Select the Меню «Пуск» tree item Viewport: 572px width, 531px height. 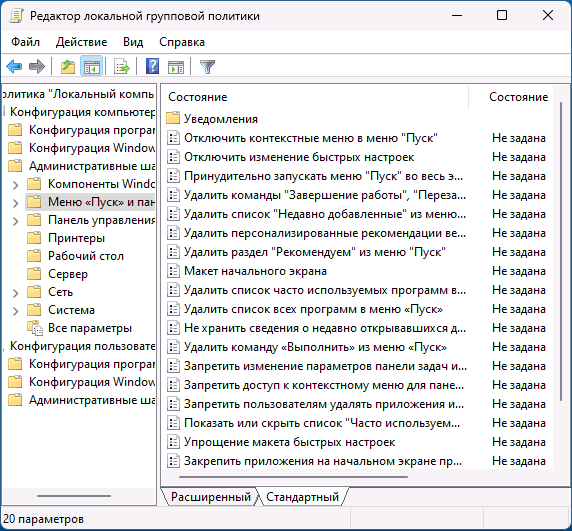click(x=101, y=202)
